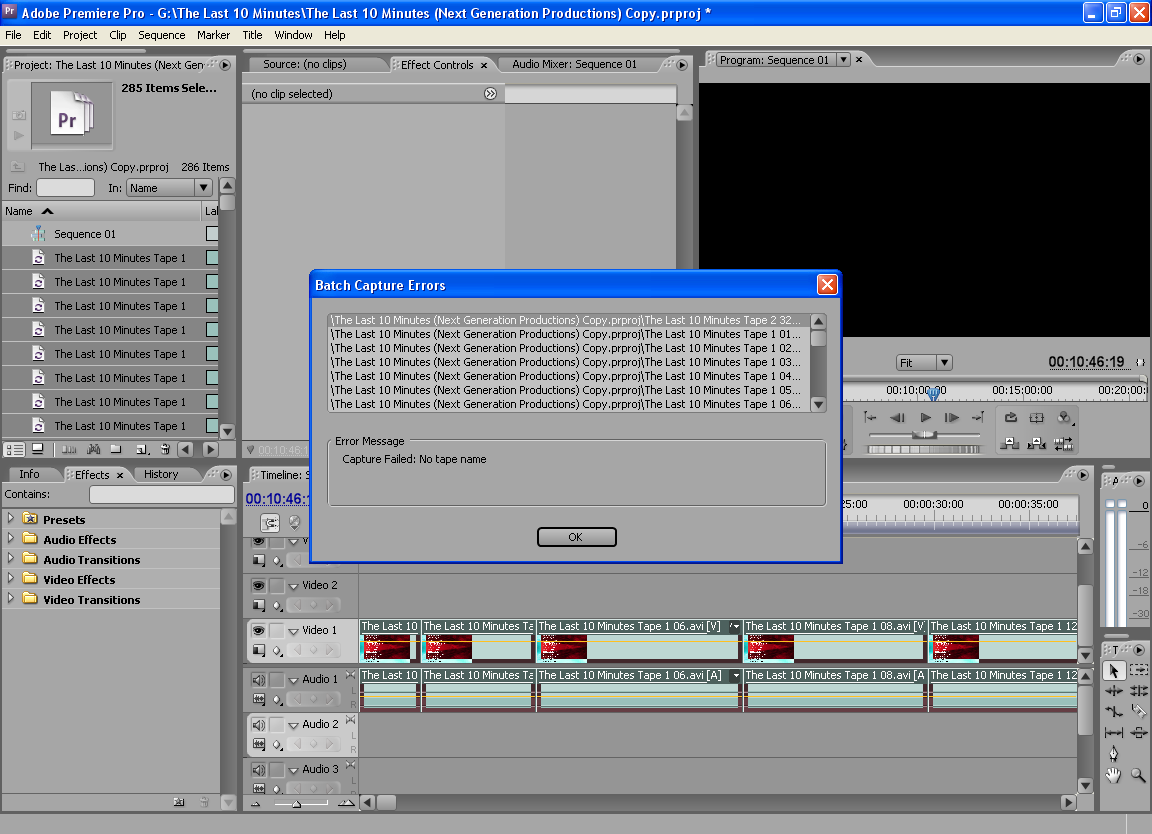This screenshot has height=834, width=1152.
Task: Select the Pen tool
Action: [x=1114, y=754]
